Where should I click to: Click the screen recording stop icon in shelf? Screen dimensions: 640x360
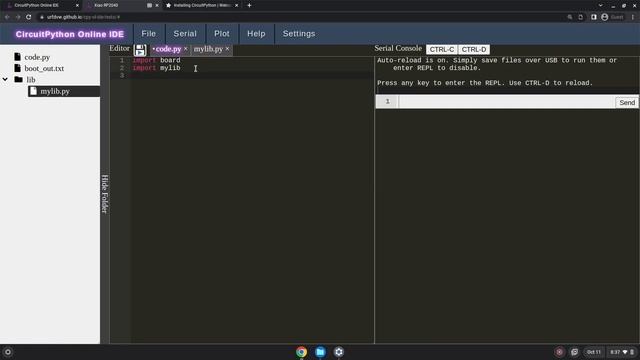[560, 352]
